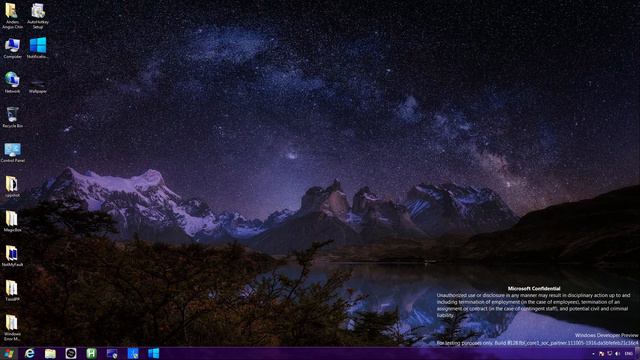Open the AutoHotkey Setup desktop icon
640x360 pixels.
point(38,16)
